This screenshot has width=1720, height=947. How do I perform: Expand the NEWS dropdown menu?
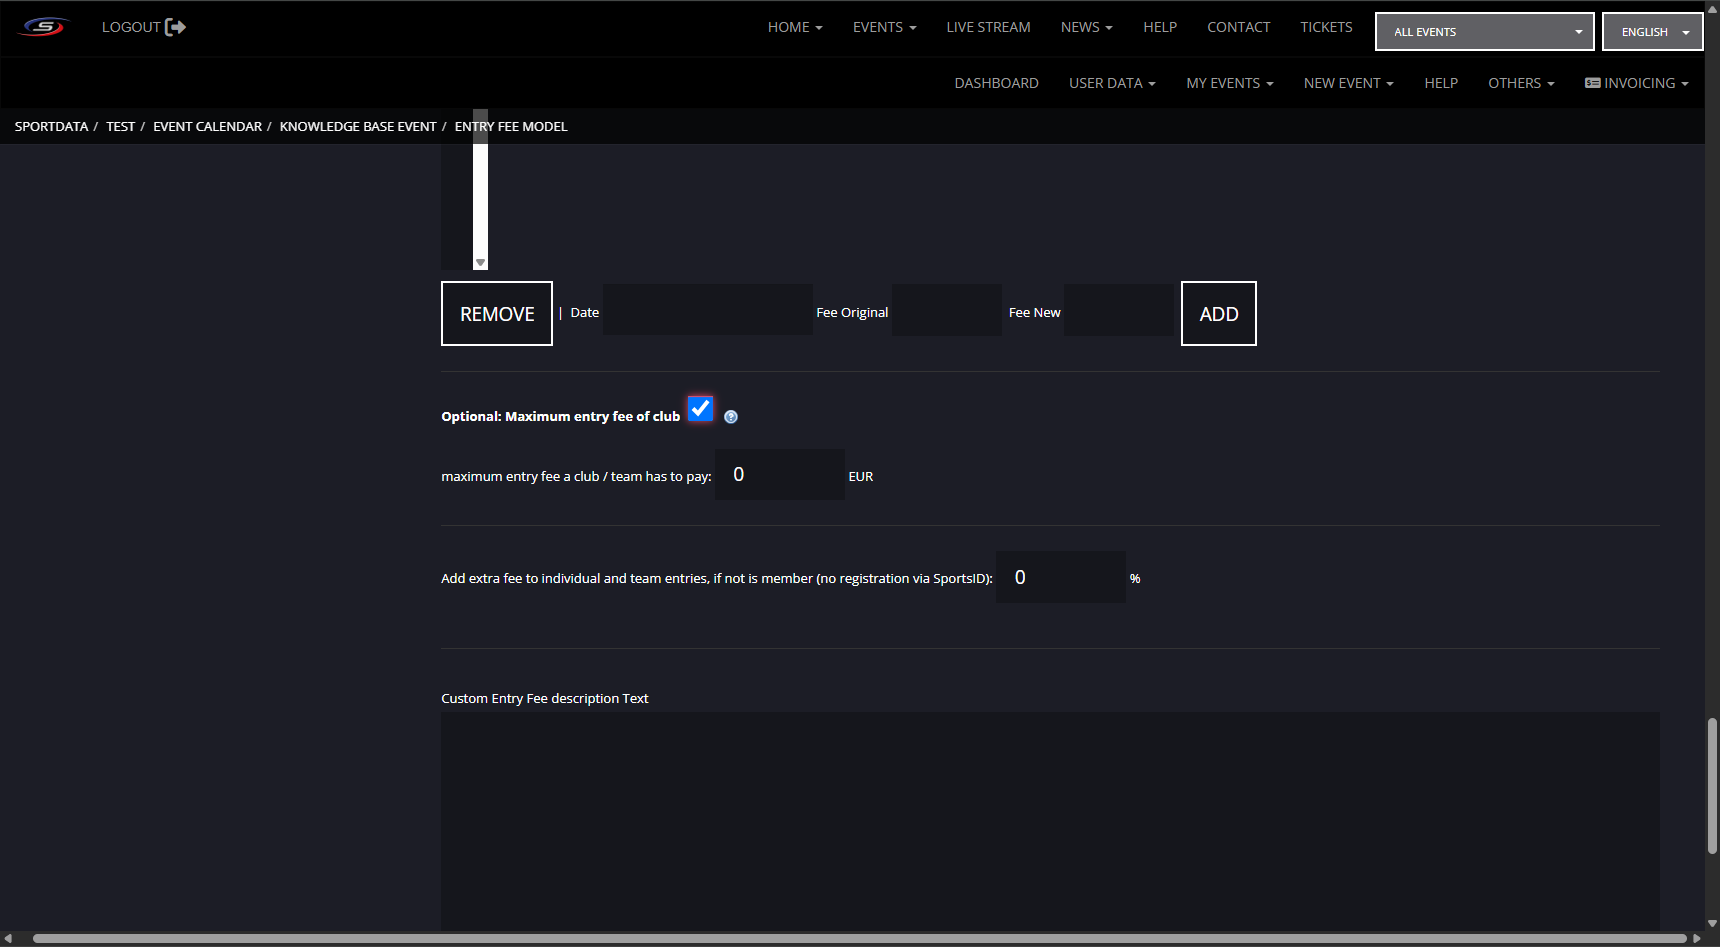pyautogui.click(x=1086, y=27)
